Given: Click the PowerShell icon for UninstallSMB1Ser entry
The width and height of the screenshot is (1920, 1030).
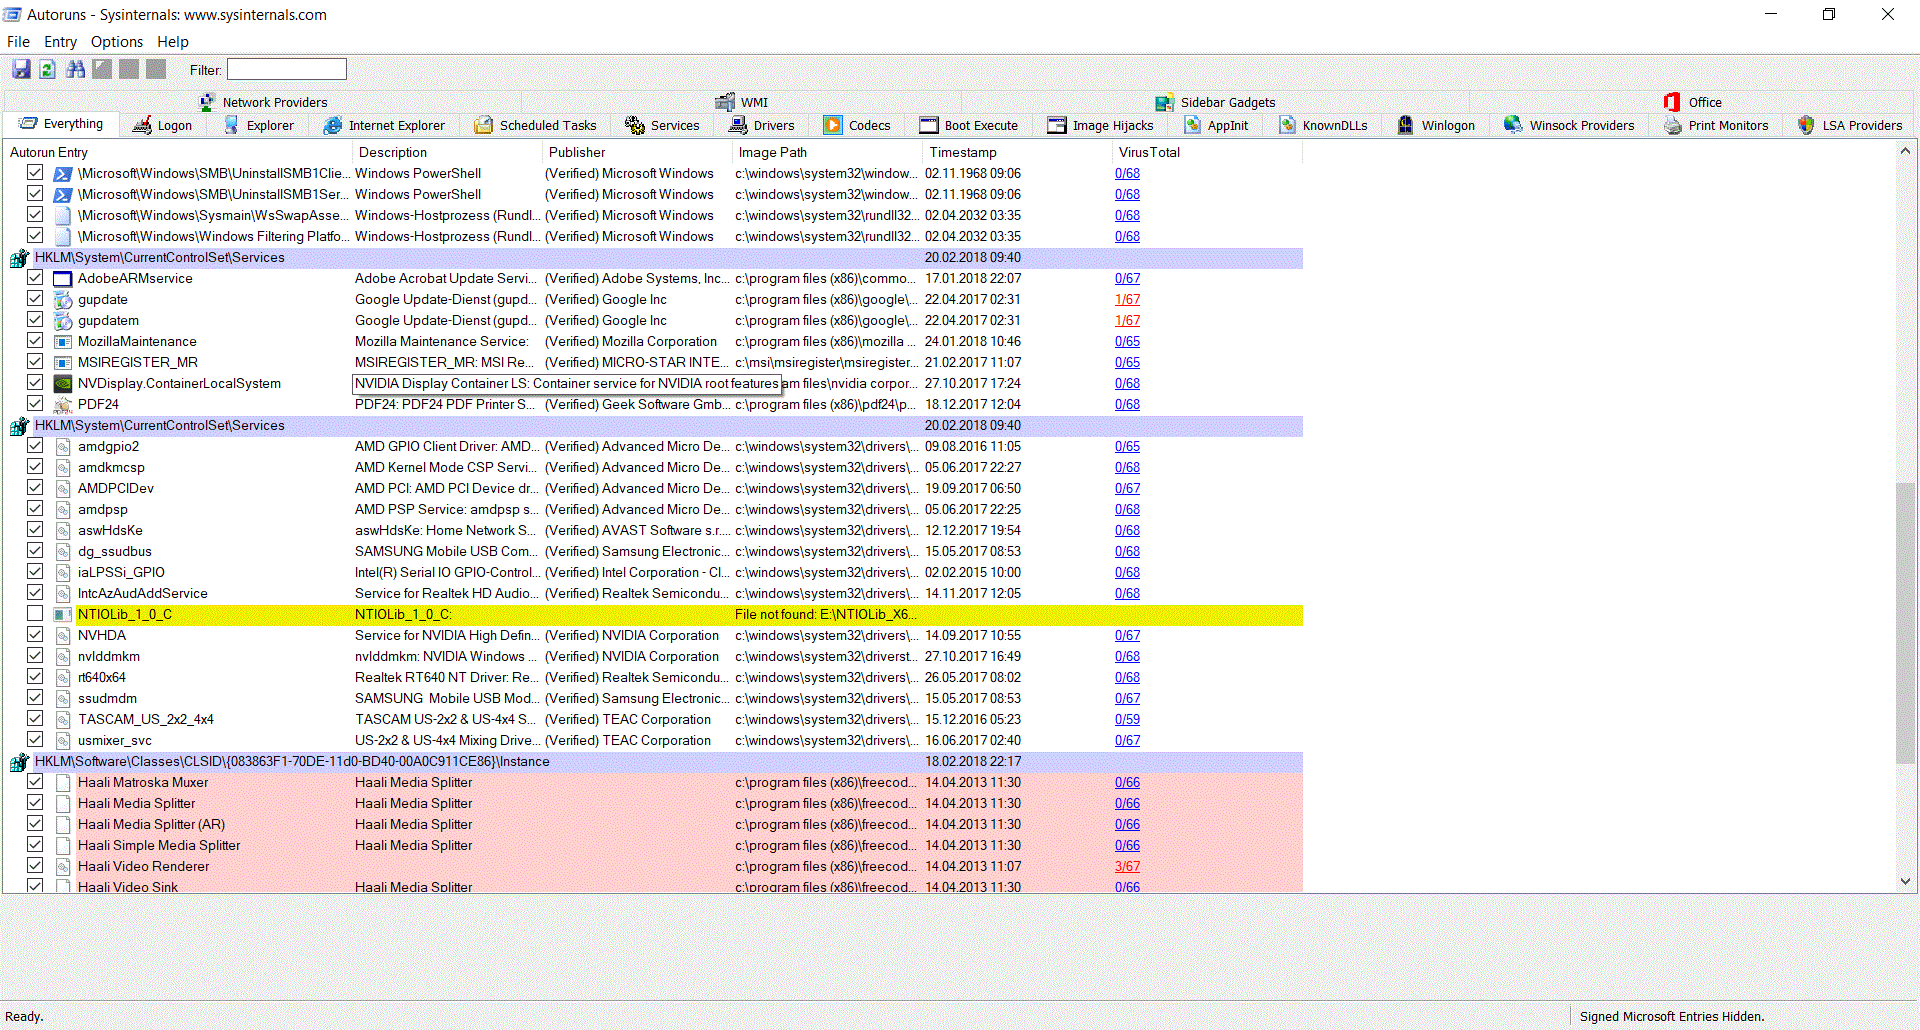Looking at the screenshot, I should point(63,194).
